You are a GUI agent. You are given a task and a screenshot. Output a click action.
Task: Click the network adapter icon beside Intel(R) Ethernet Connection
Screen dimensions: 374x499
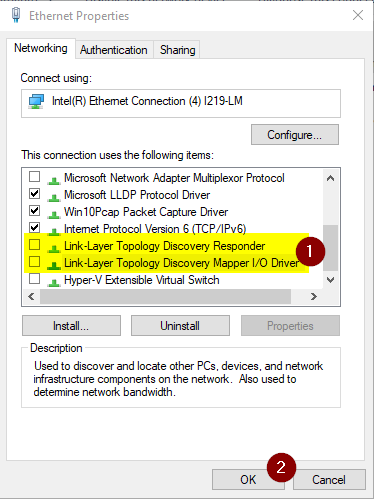click(36, 101)
